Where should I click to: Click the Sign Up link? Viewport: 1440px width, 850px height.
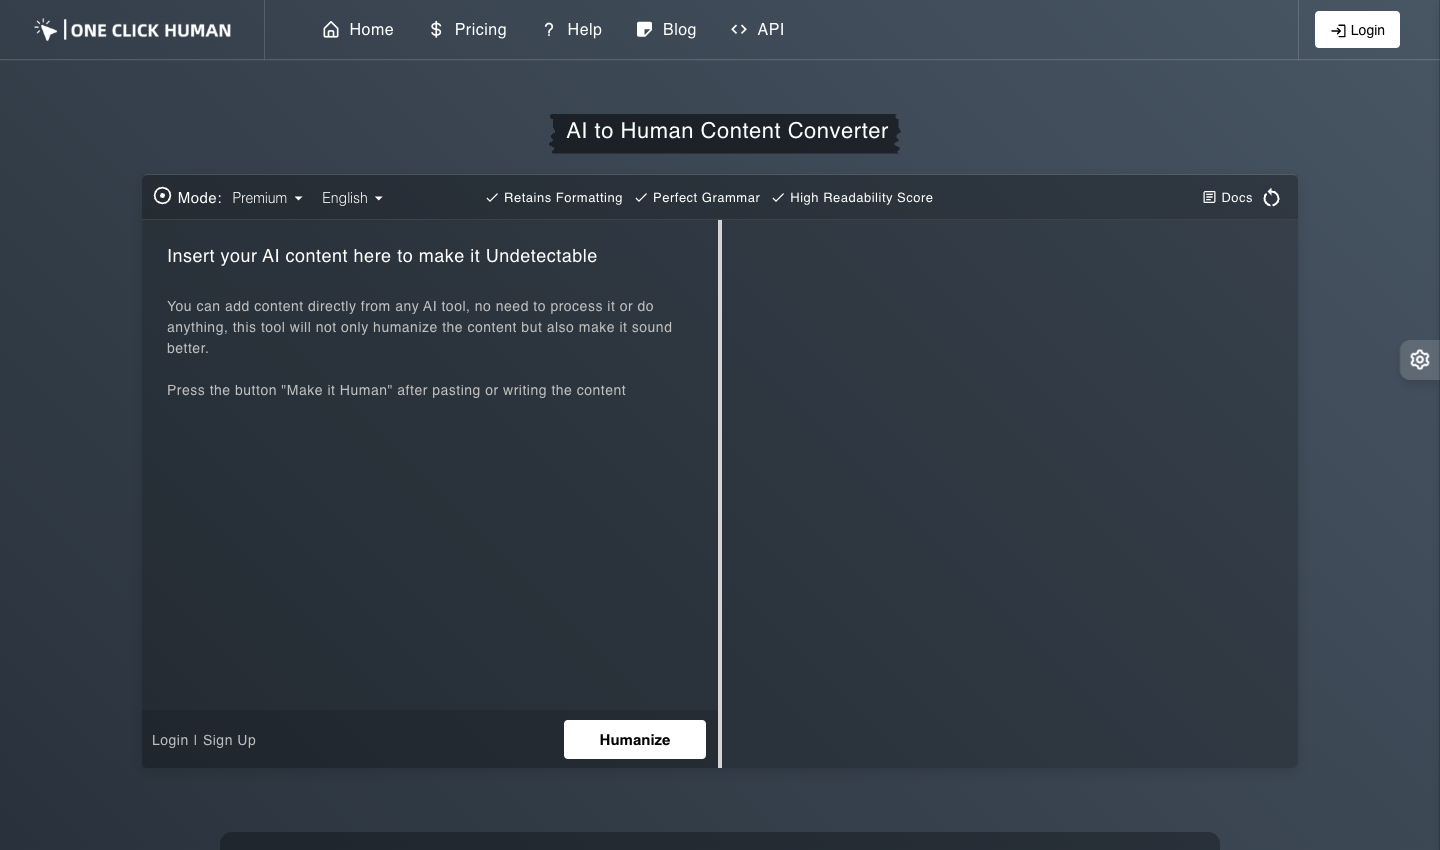coord(229,740)
